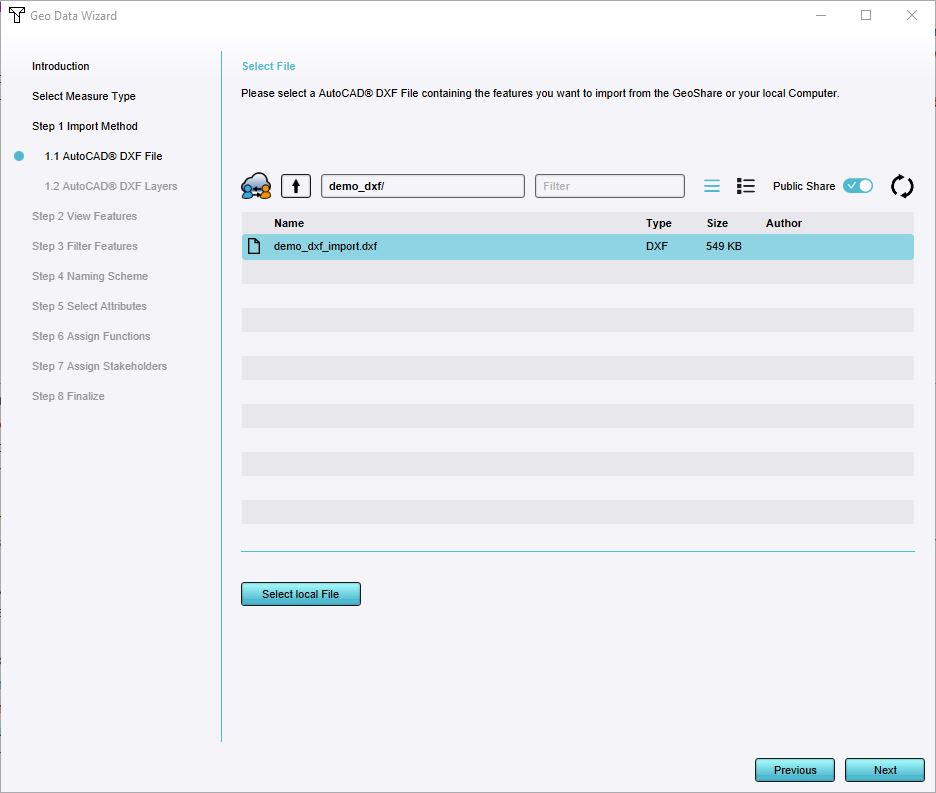Go up one folder level

point(296,186)
